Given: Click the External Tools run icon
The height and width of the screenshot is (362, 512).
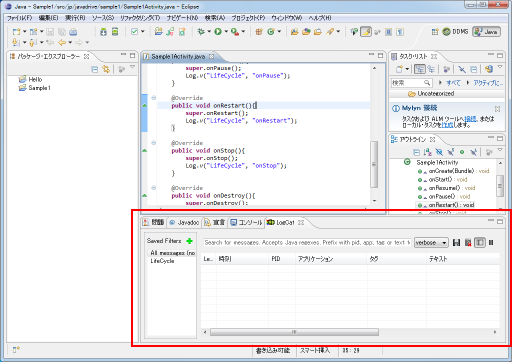Looking at the screenshot, I should click(235, 32).
